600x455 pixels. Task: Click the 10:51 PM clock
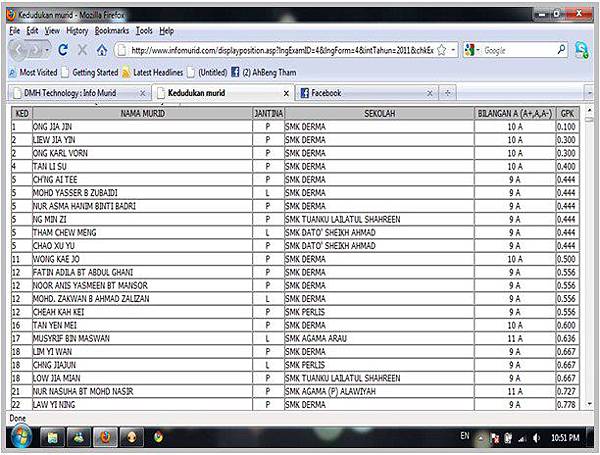click(x=565, y=438)
